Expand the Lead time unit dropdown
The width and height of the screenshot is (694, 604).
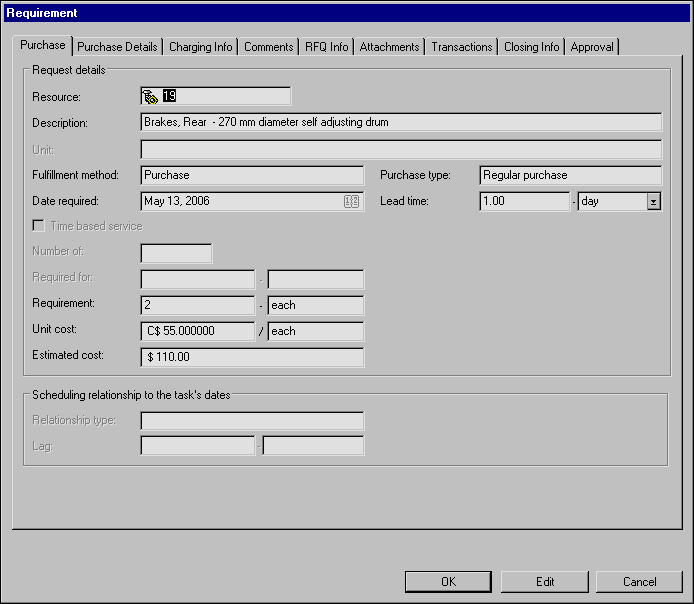(653, 202)
